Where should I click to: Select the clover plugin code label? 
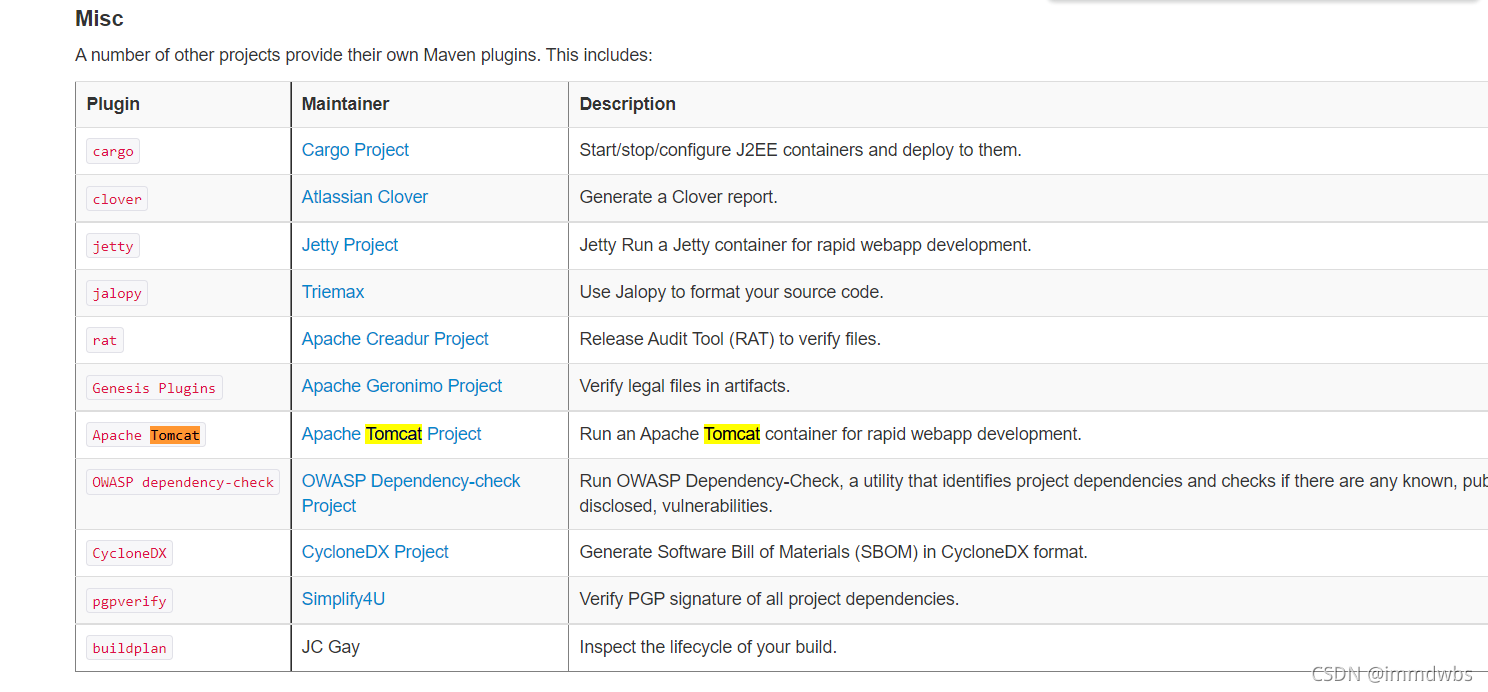coord(117,199)
